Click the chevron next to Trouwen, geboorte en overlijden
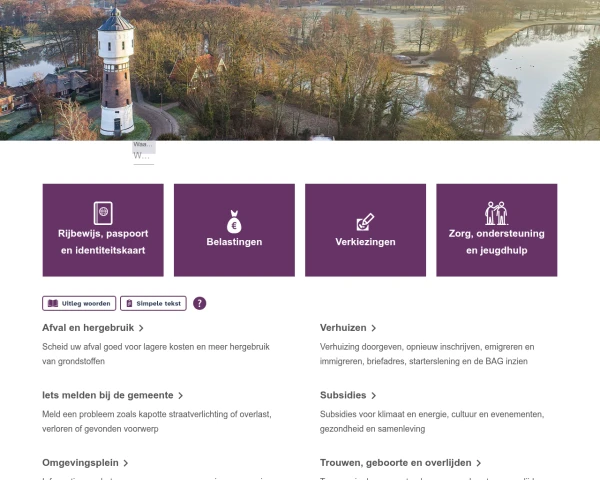600x480 pixels. coord(478,463)
